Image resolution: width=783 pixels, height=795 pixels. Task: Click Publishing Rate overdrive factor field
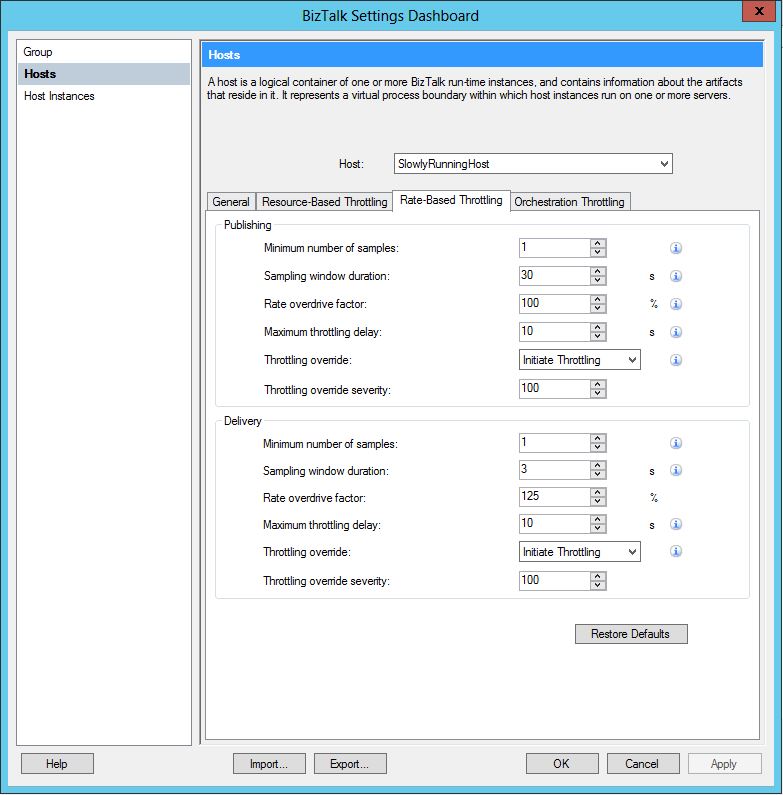[x=555, y=304]
